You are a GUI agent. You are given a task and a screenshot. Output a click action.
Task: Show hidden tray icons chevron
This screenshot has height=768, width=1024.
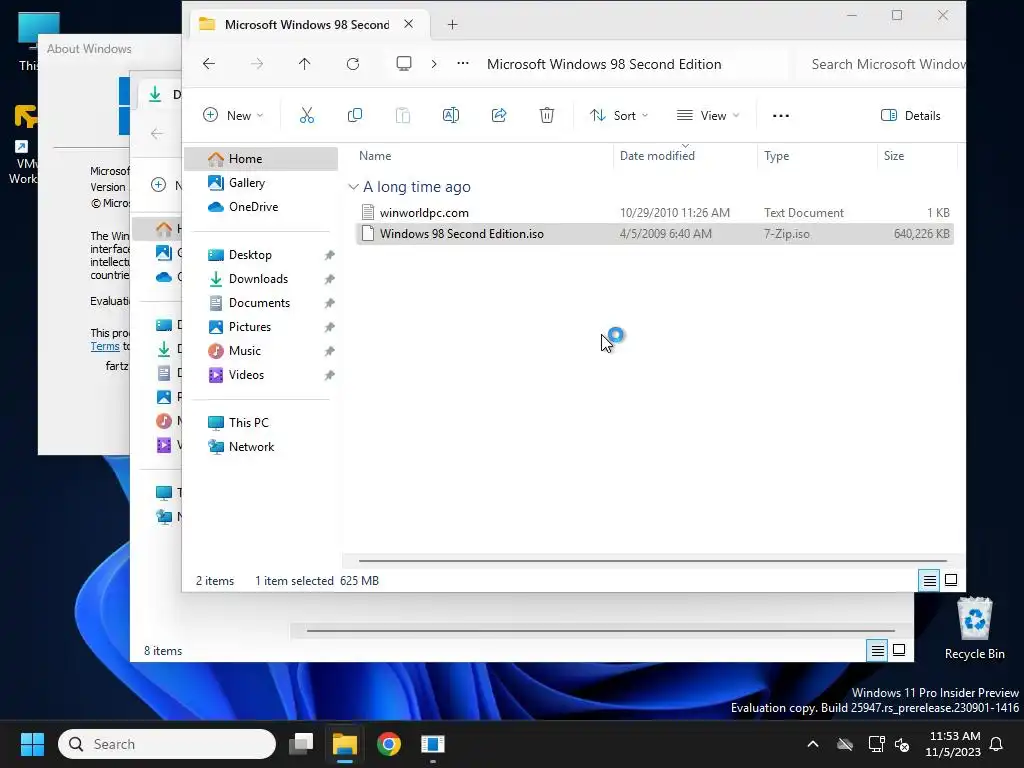click(813, 744)
